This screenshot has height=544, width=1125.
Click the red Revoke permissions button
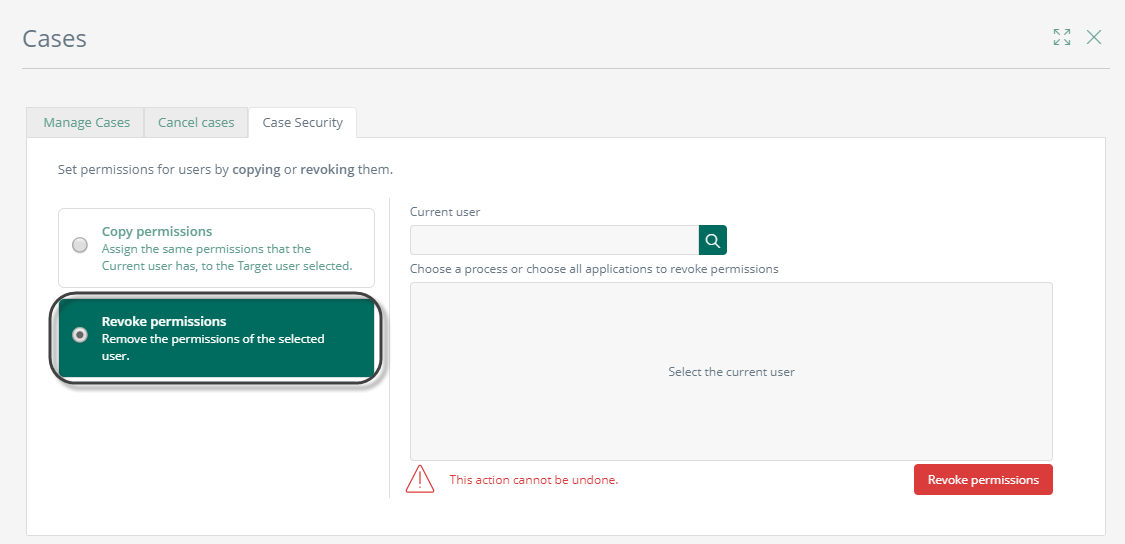(x=983, y=479)
